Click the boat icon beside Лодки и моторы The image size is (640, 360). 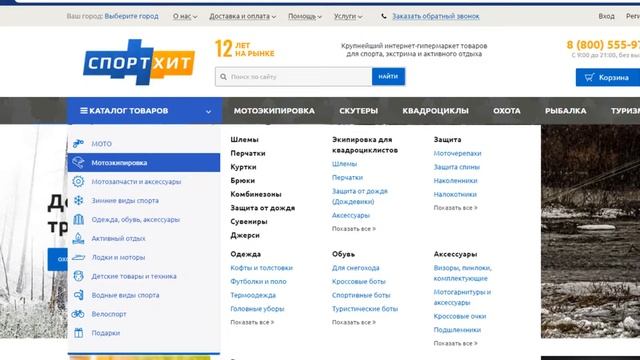(78, 257)
